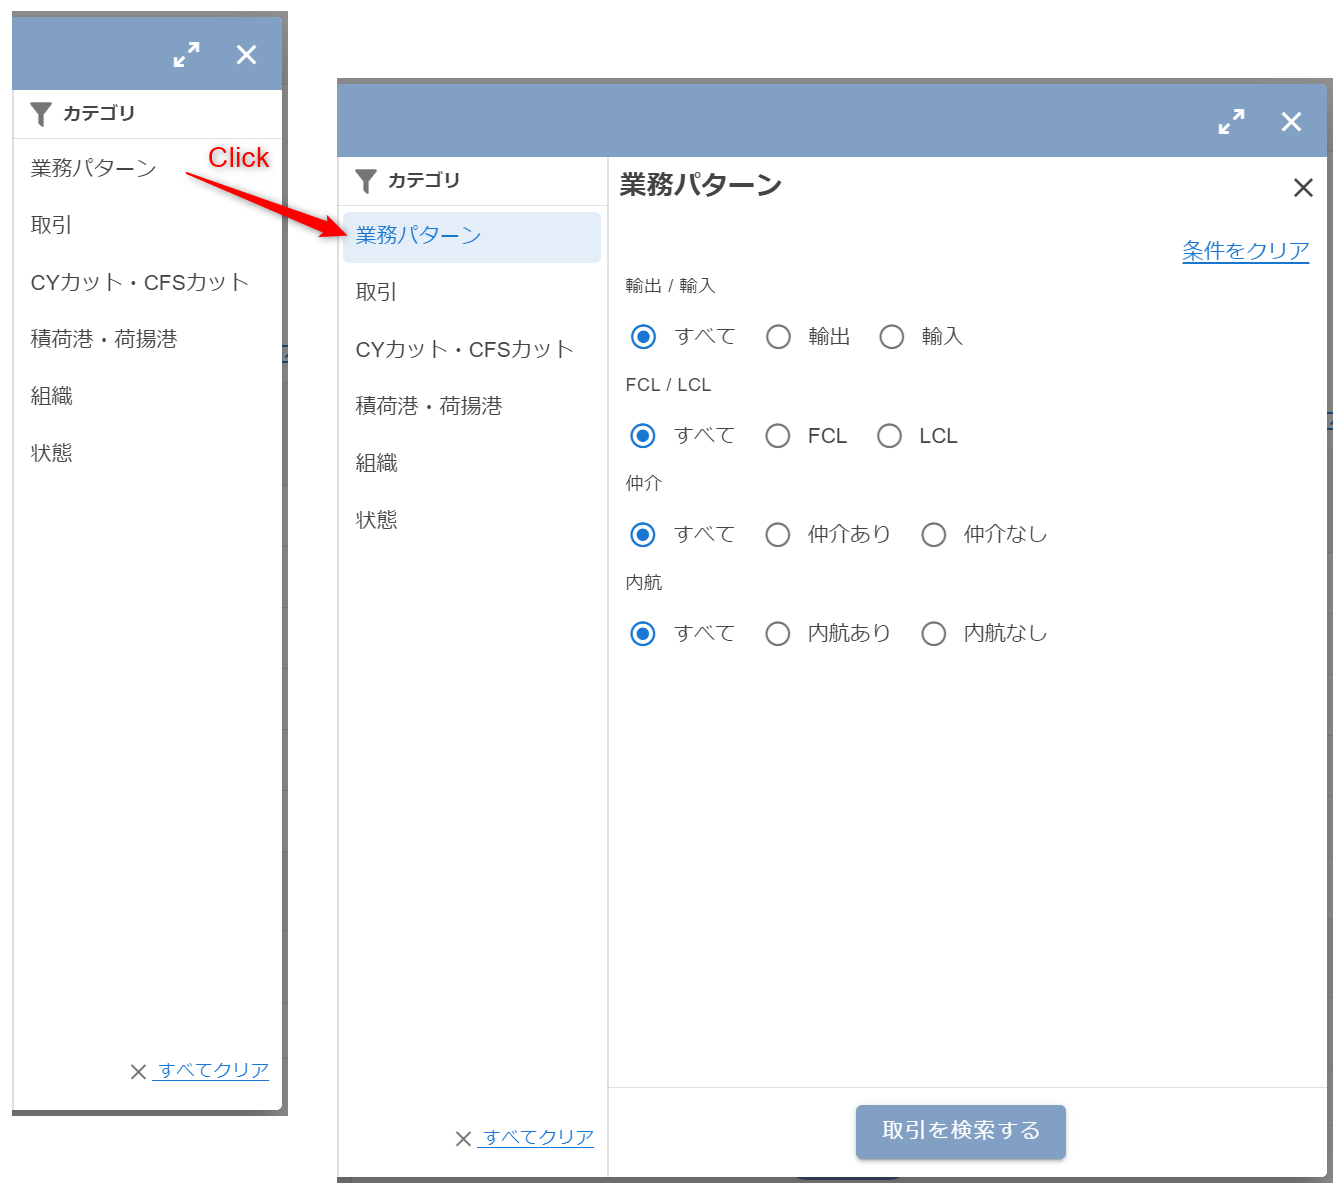Select the 輸入 radio button
Image resolution: width=1342 pixels, height=1191 pixels.
(x=891, y=337)
